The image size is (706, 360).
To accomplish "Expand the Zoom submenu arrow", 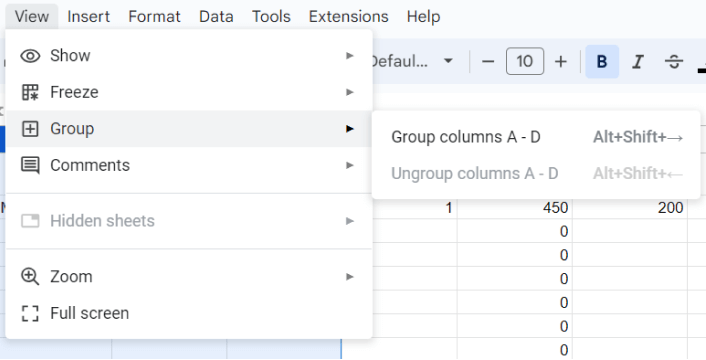I will click(x=350, y=276).
